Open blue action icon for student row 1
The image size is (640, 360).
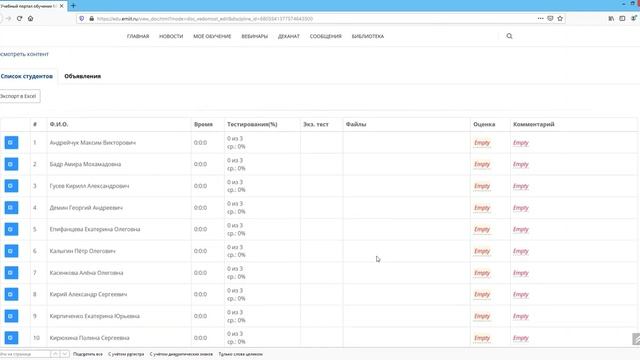(x=11, y=142)
